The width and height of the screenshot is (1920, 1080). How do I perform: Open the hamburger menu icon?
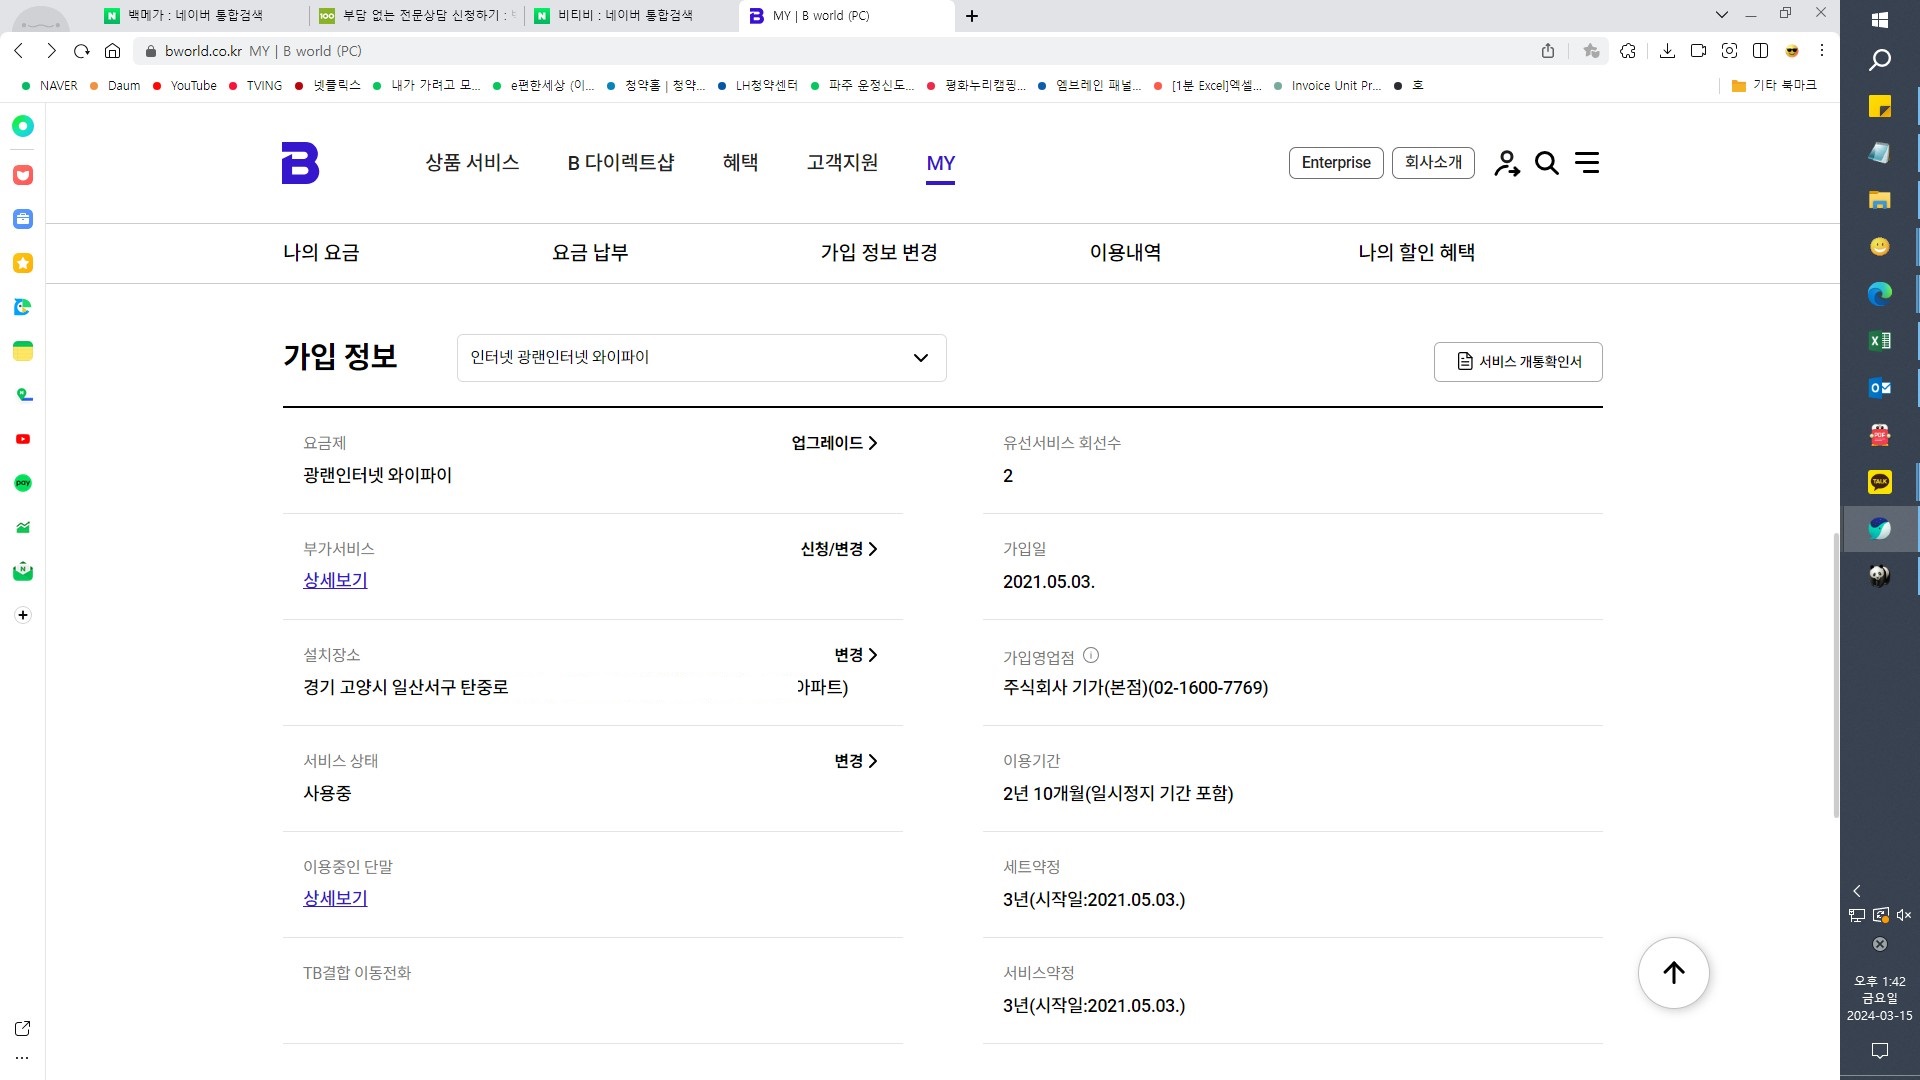(1587, 163)
